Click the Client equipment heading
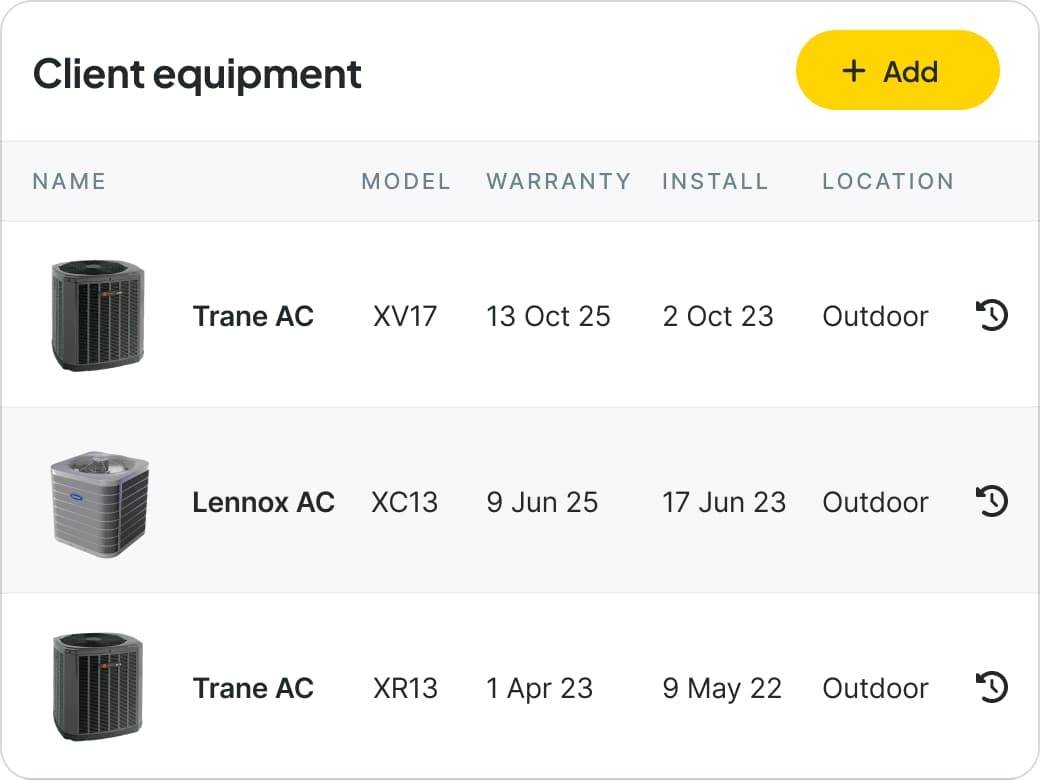Image resolution: width=1040 pixels, height=780 pixels. pyautogui.click(x=197, y=74)
